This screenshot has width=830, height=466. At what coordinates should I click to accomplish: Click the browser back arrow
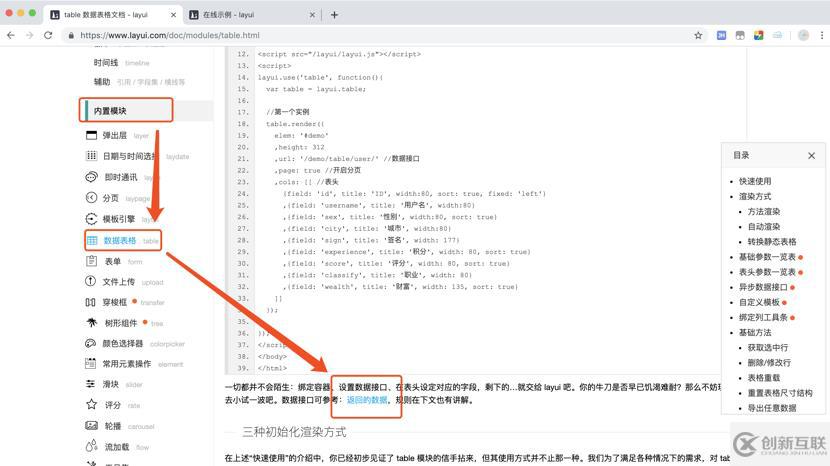[x=11, y=35]
